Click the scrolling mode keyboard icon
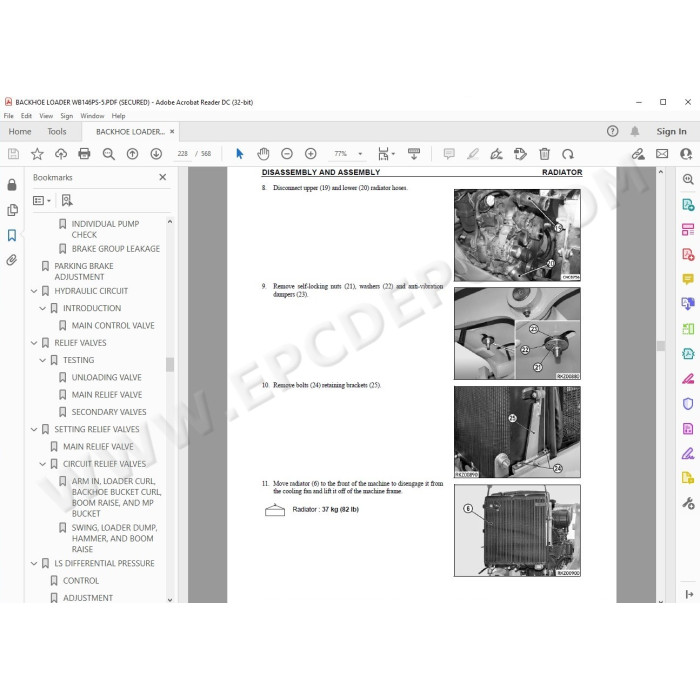The image size is (700, 700). (x=414, y=154)
